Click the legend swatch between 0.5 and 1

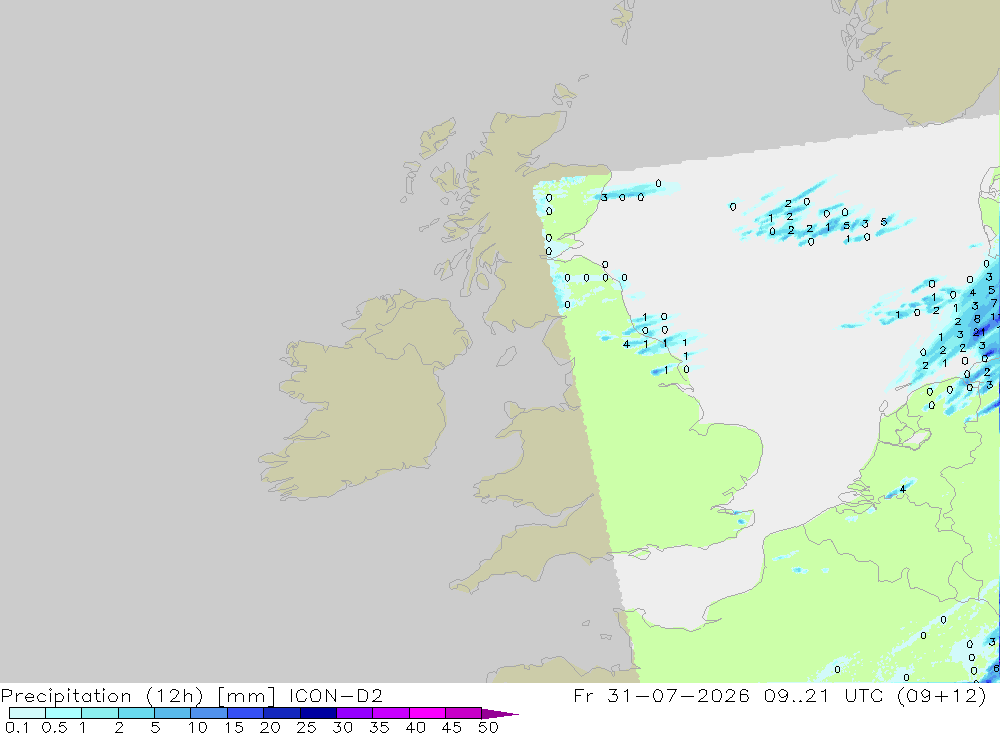click(63, 713)
